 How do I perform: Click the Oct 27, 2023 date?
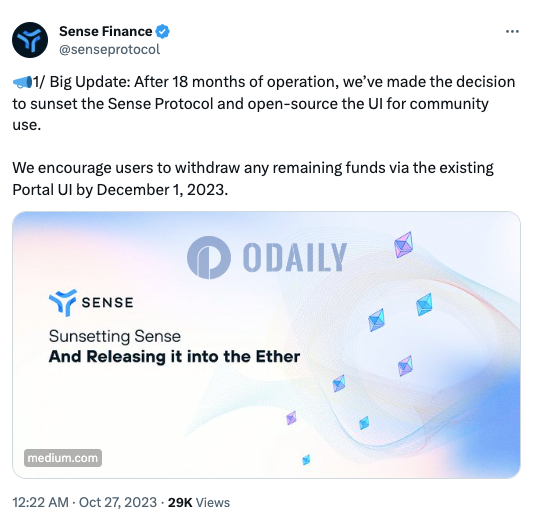click(118, 502)
